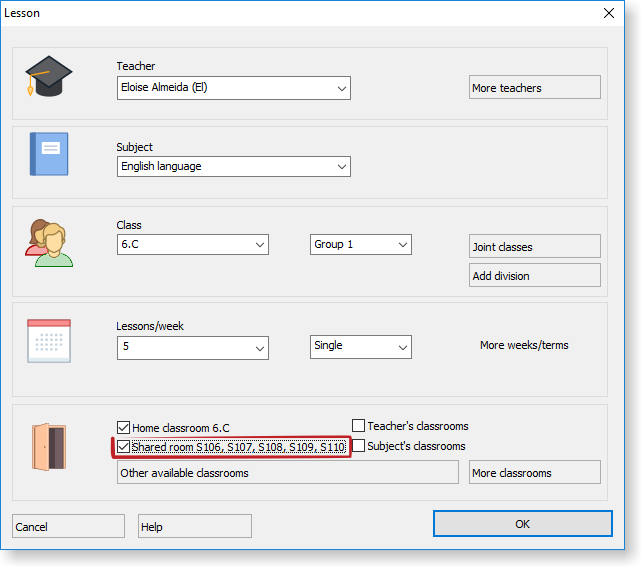
Task: Open the Lessons/week count dropdown
Action: (x=259, y=347)
